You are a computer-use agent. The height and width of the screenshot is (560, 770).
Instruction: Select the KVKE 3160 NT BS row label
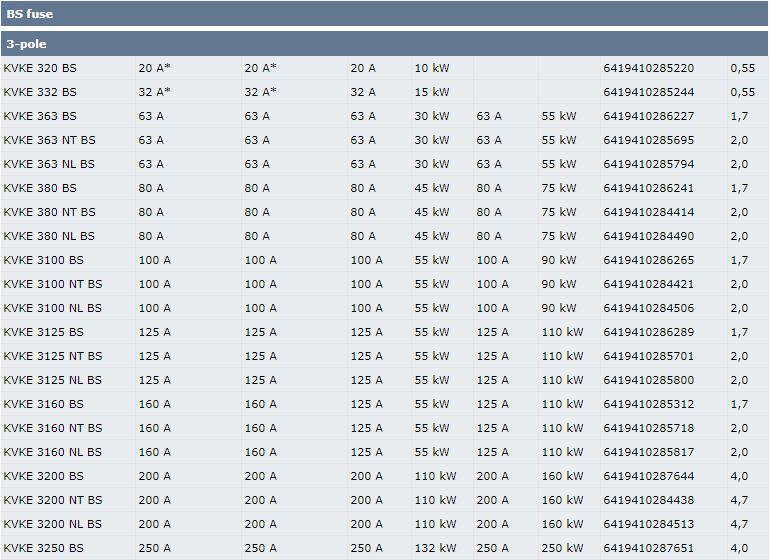[x=53, y=428]
